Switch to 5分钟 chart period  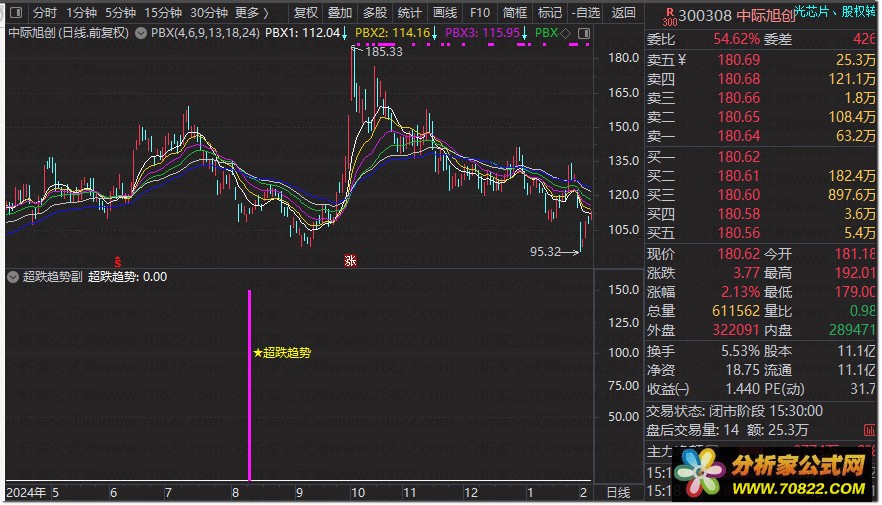click(120, 12)
